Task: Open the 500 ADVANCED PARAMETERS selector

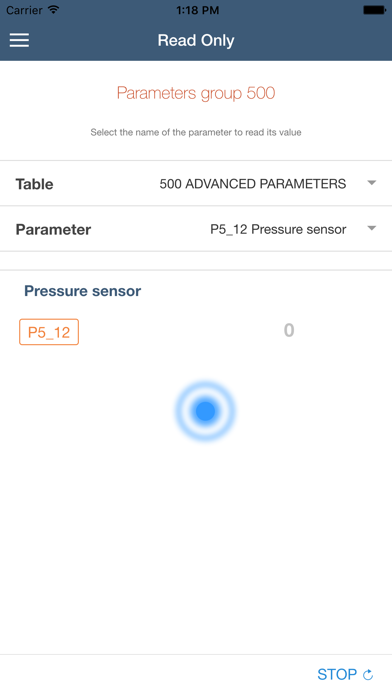Action: [x=253, y=184]
